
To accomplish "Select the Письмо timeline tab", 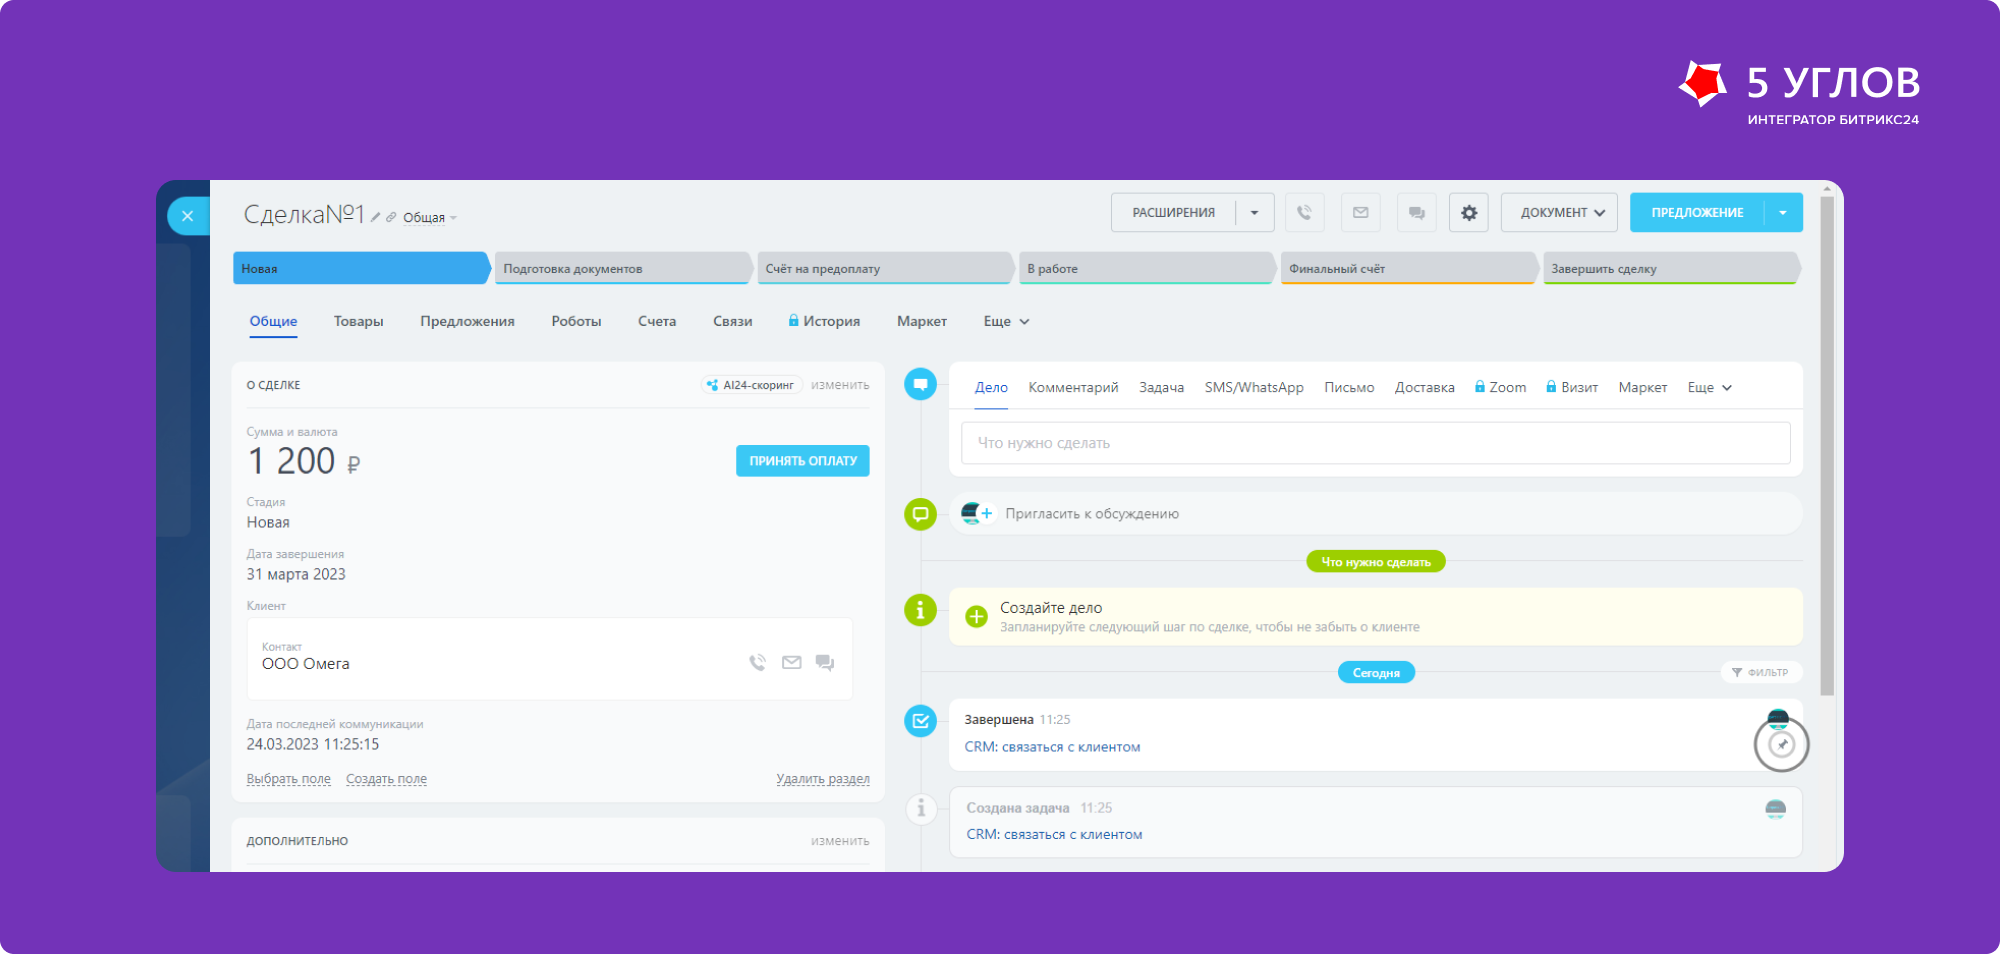I will [x=1349, y=387].
